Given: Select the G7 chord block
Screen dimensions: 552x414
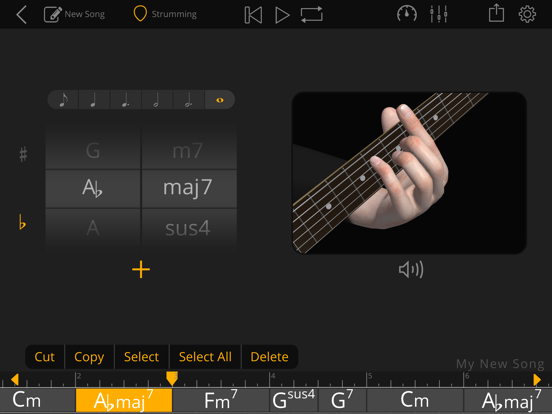Looking at the screenshot, I should click(x=342, y=401).
